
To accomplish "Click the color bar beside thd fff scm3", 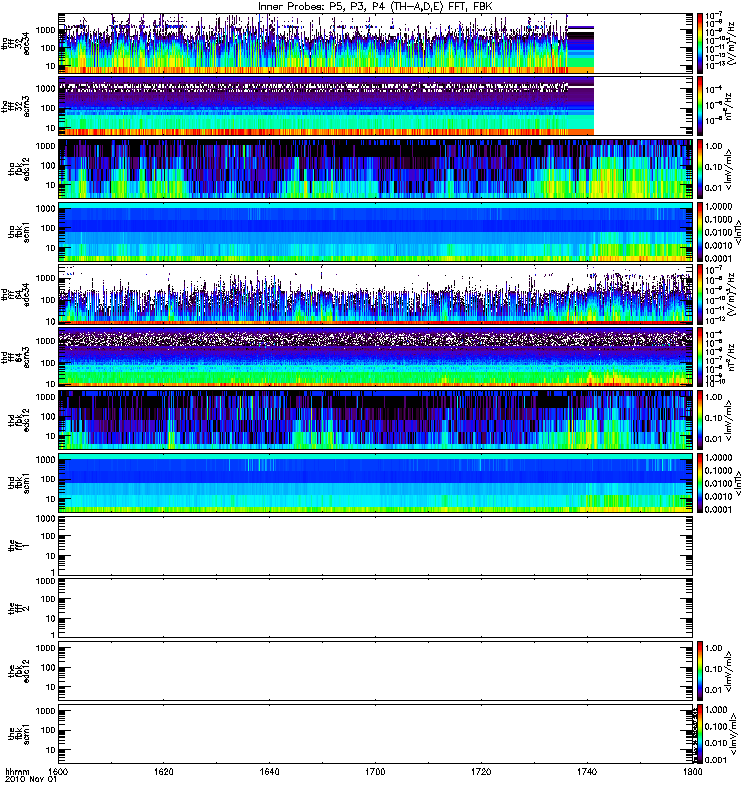I will pos(700,357).
